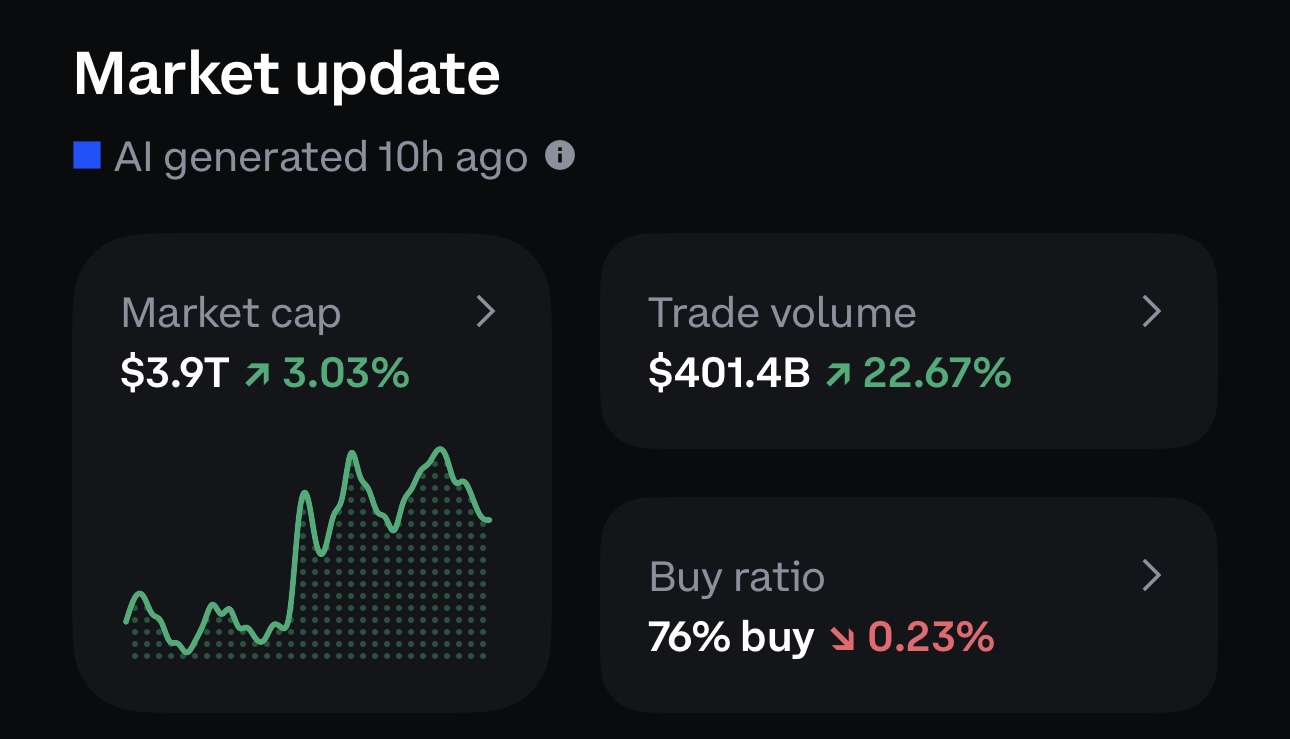The height and width of the screenshot is (739, 1290).
Task: Expand the Market cap card chevron
Action: coord(486,312)
